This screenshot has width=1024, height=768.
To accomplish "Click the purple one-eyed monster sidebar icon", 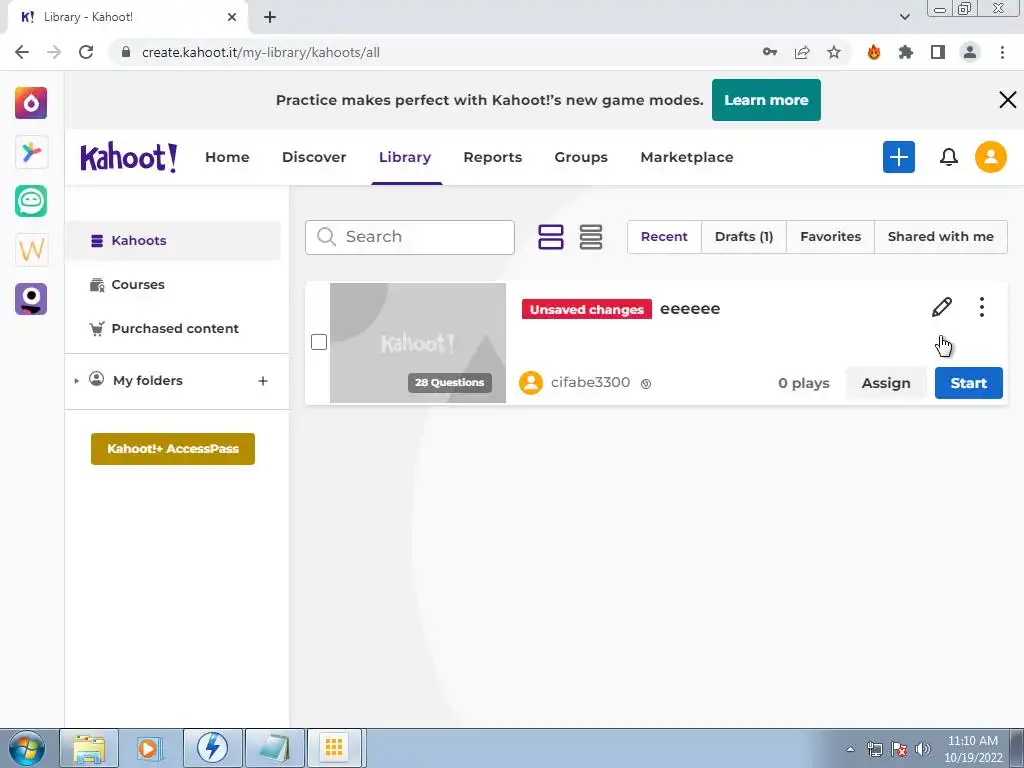I will click(x=31, y=298).
